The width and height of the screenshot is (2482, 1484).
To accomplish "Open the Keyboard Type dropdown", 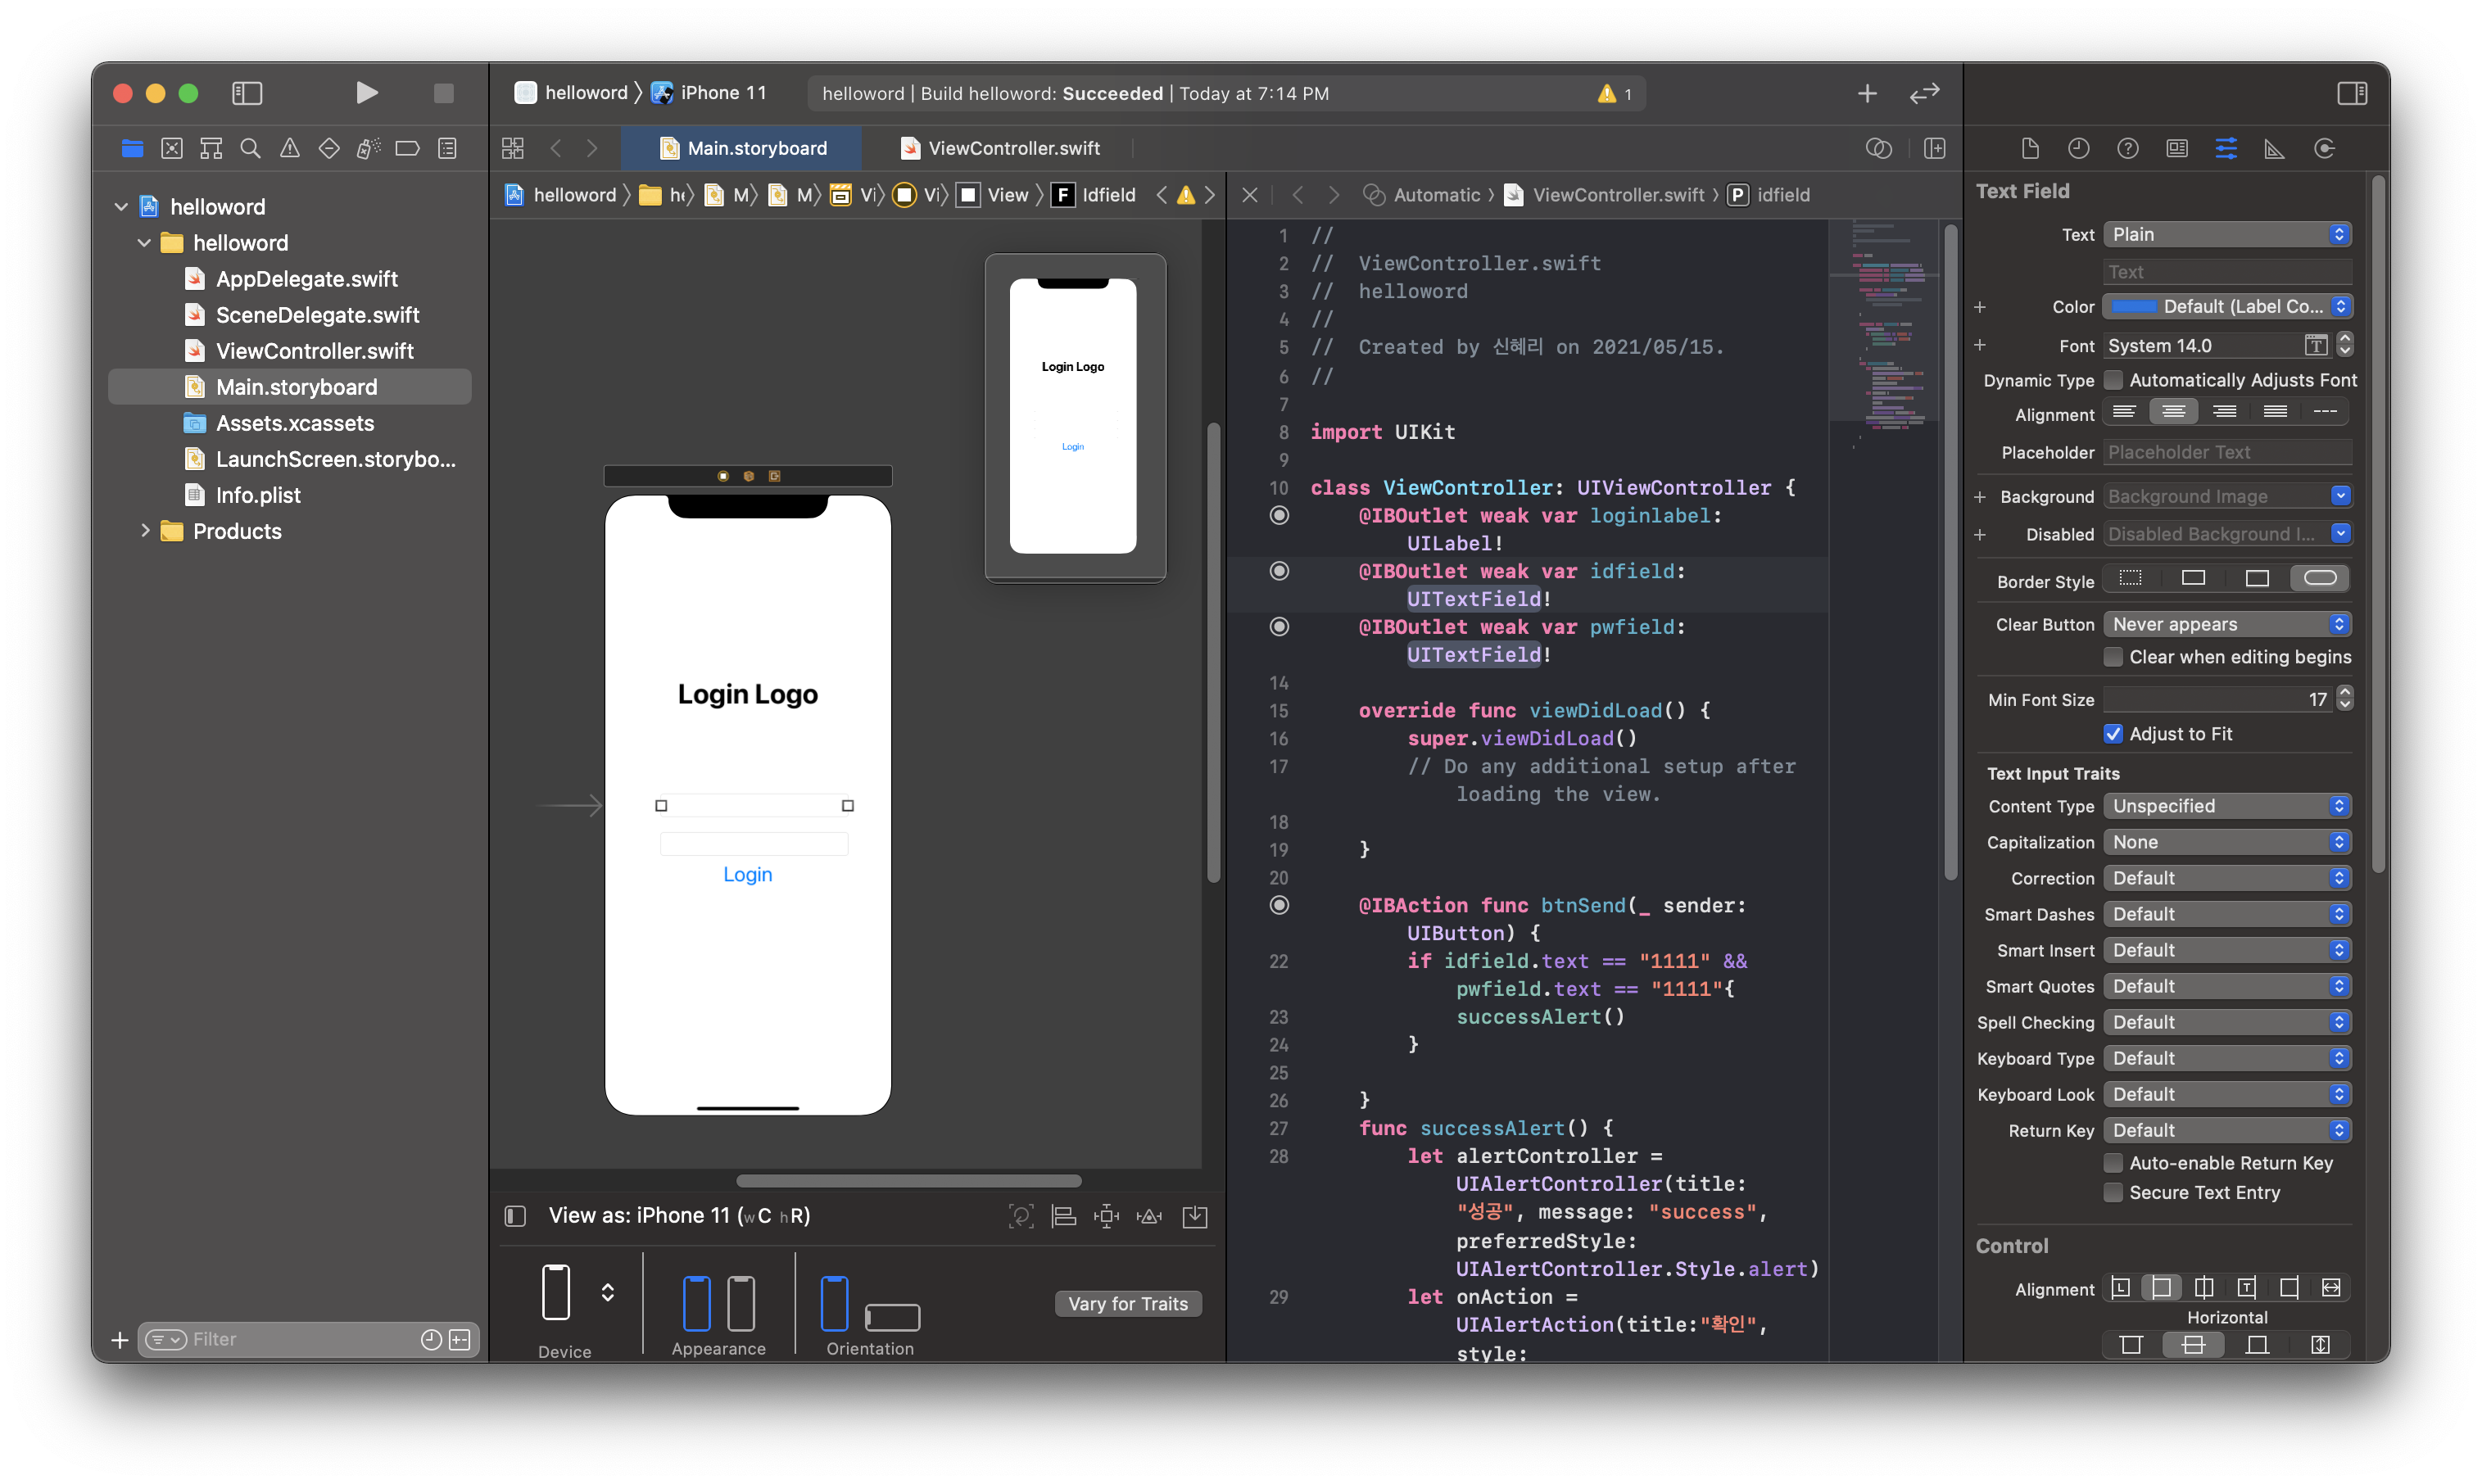I will (2227, 1058).
